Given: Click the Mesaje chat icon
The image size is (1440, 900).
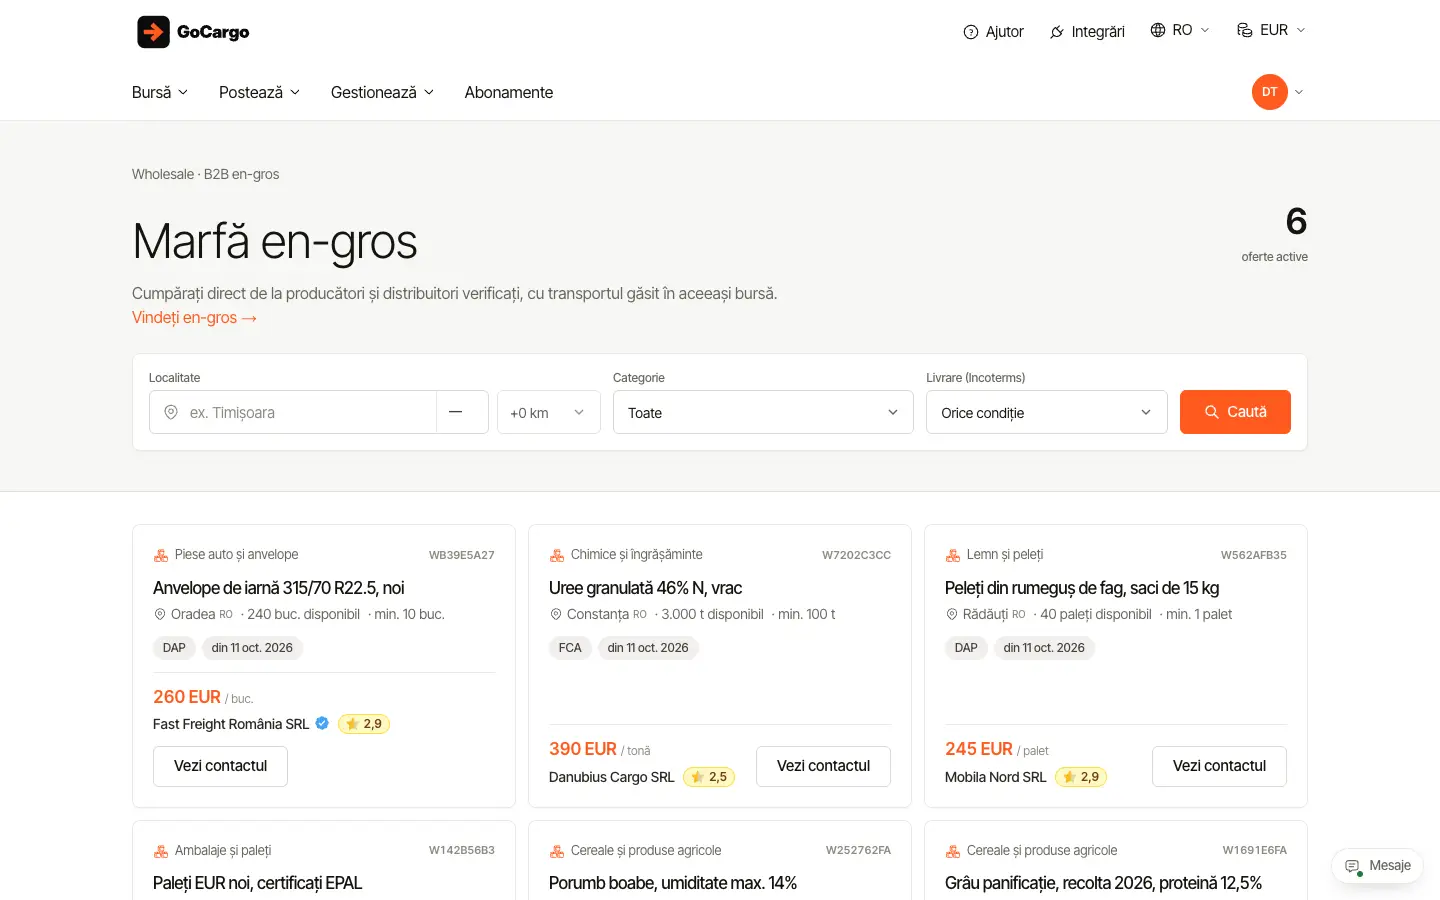Looking at the screenshot, I should tap(1353, 866).
